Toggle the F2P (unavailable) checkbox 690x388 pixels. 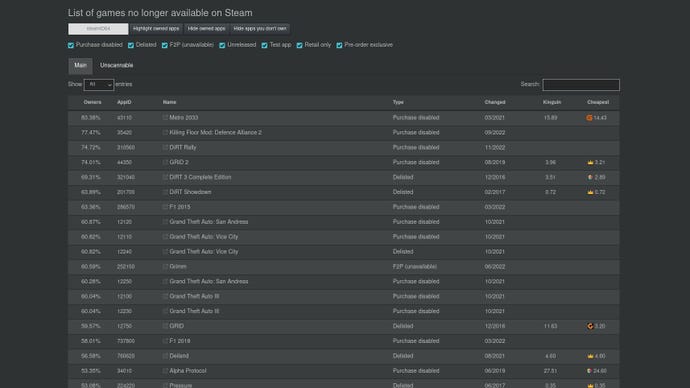point(165,45)
